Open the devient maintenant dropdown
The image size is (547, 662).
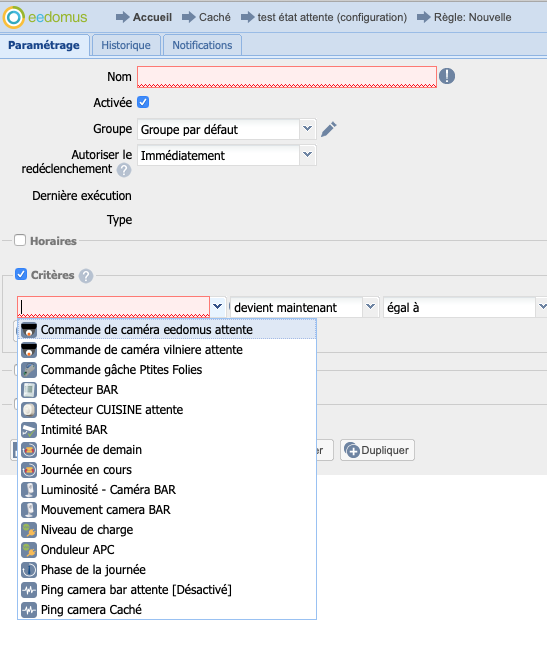click(x=370, y=307)
